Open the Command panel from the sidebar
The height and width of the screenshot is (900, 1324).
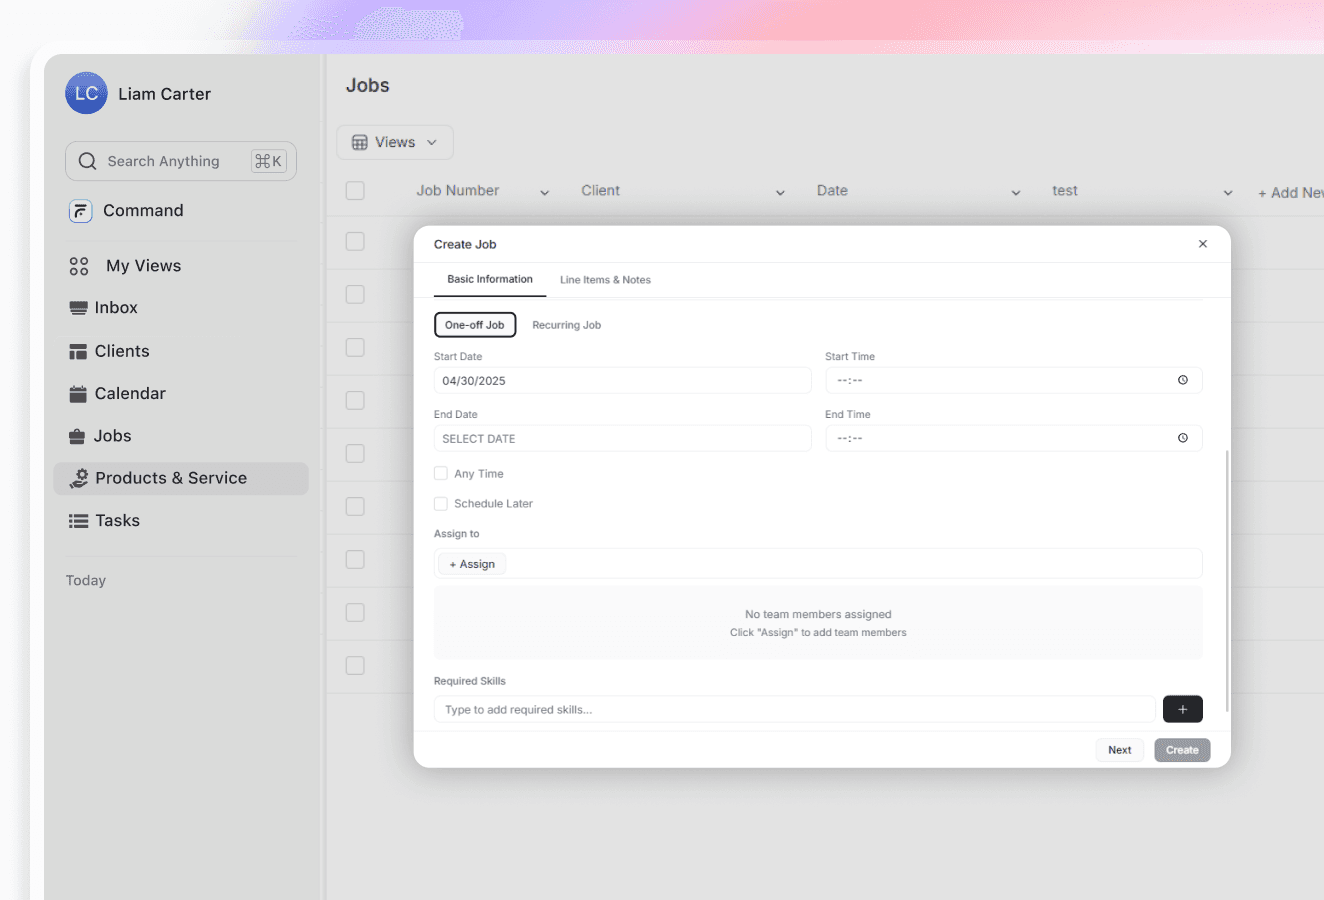[80, 210]
